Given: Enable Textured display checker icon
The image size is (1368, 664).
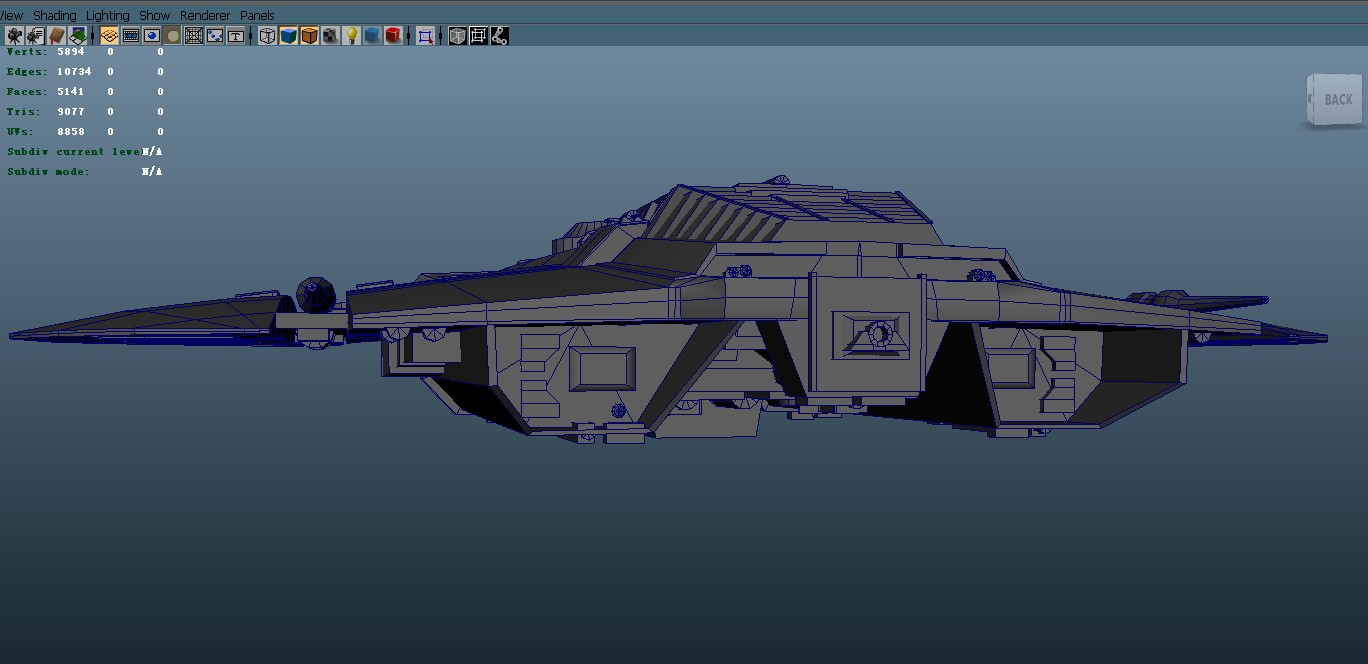Looking at the screenshot, I should [x=331, y=36].
